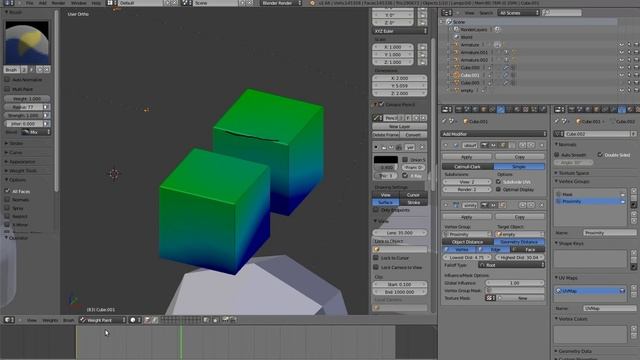Click the black grease pencil color swatch

[386, 160]
